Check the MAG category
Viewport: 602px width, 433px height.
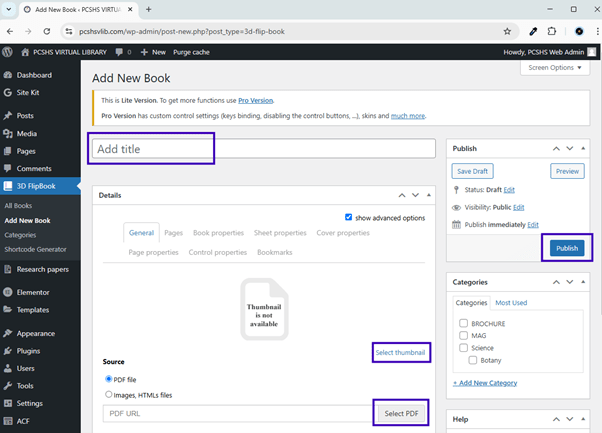pos(463,335)
